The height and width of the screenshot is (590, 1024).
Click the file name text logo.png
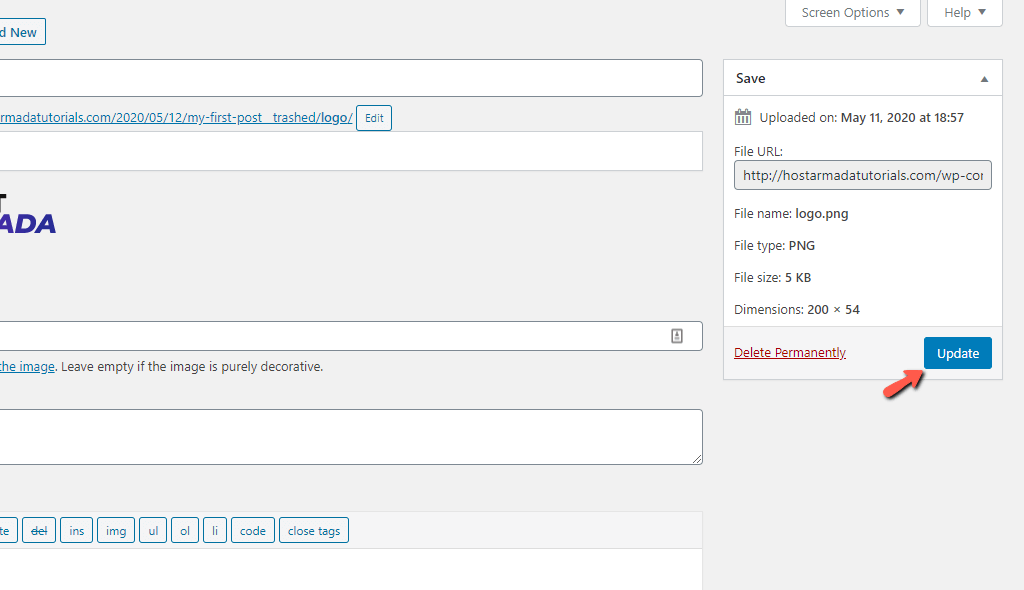point(822,214)
